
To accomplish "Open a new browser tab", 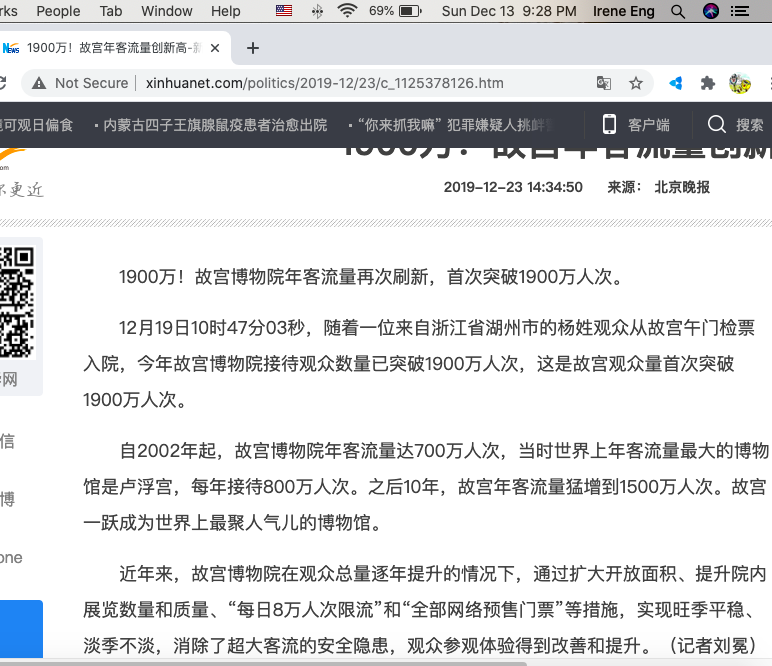I will click(253, 48).
